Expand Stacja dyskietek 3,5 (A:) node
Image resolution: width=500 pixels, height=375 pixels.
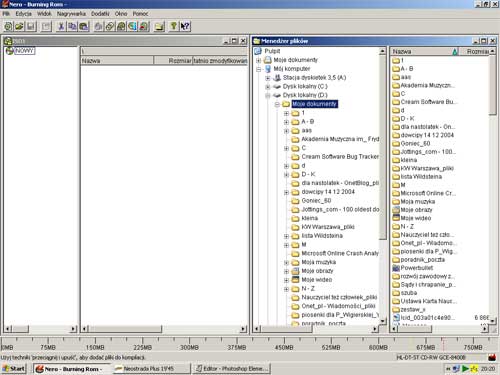pyautogui.click(x=268, y=78)
